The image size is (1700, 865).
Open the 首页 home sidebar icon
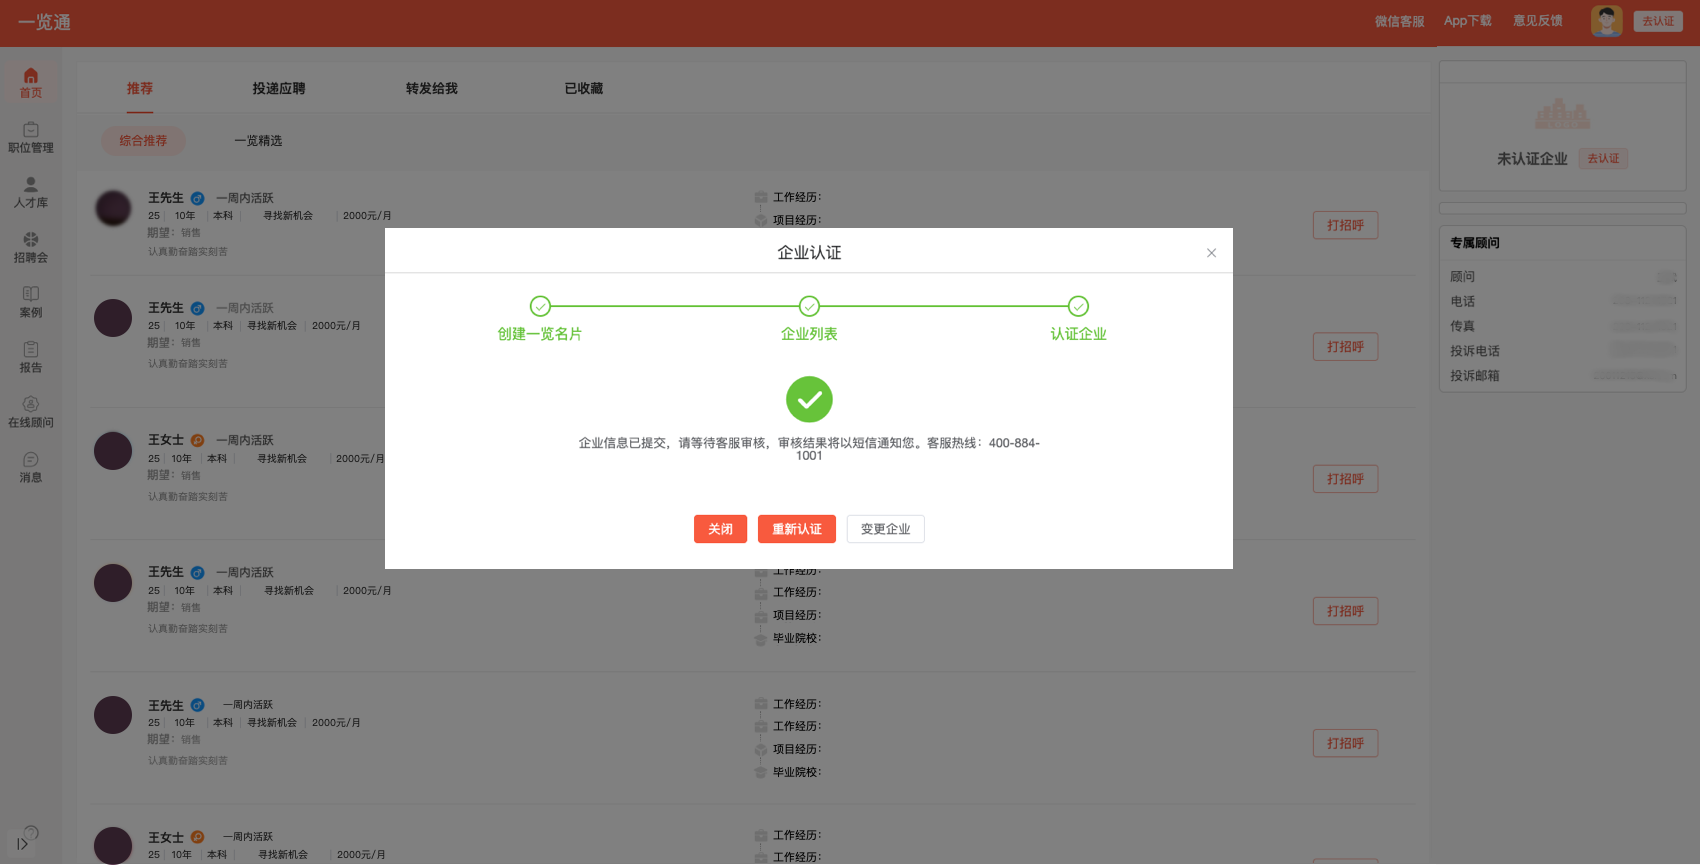coord(31,83)
